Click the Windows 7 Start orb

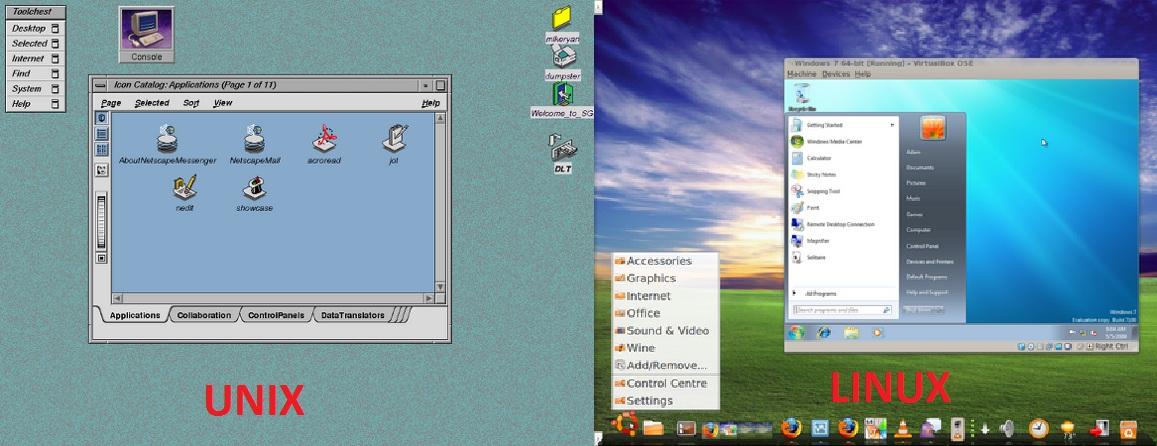pyautogui.click(x=796, y=332)
